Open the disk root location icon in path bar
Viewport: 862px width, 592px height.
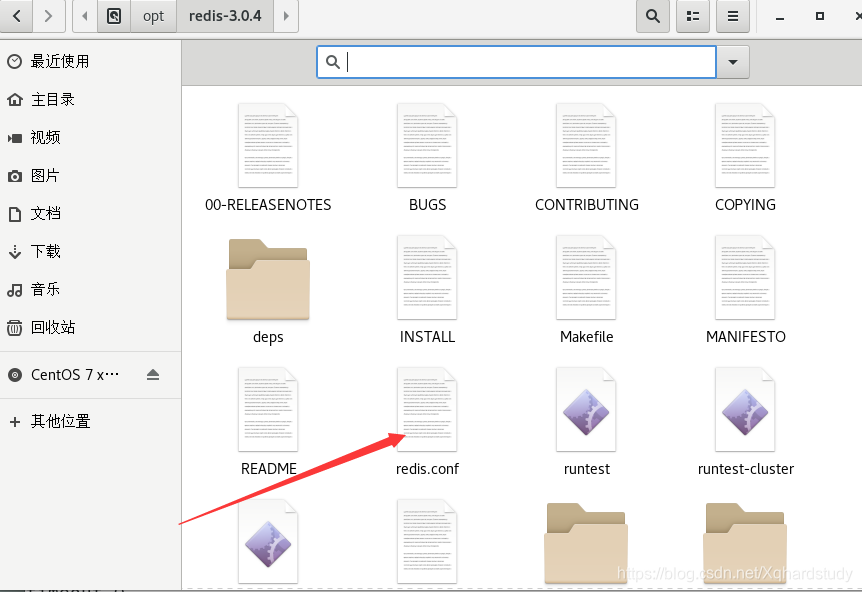114,16
